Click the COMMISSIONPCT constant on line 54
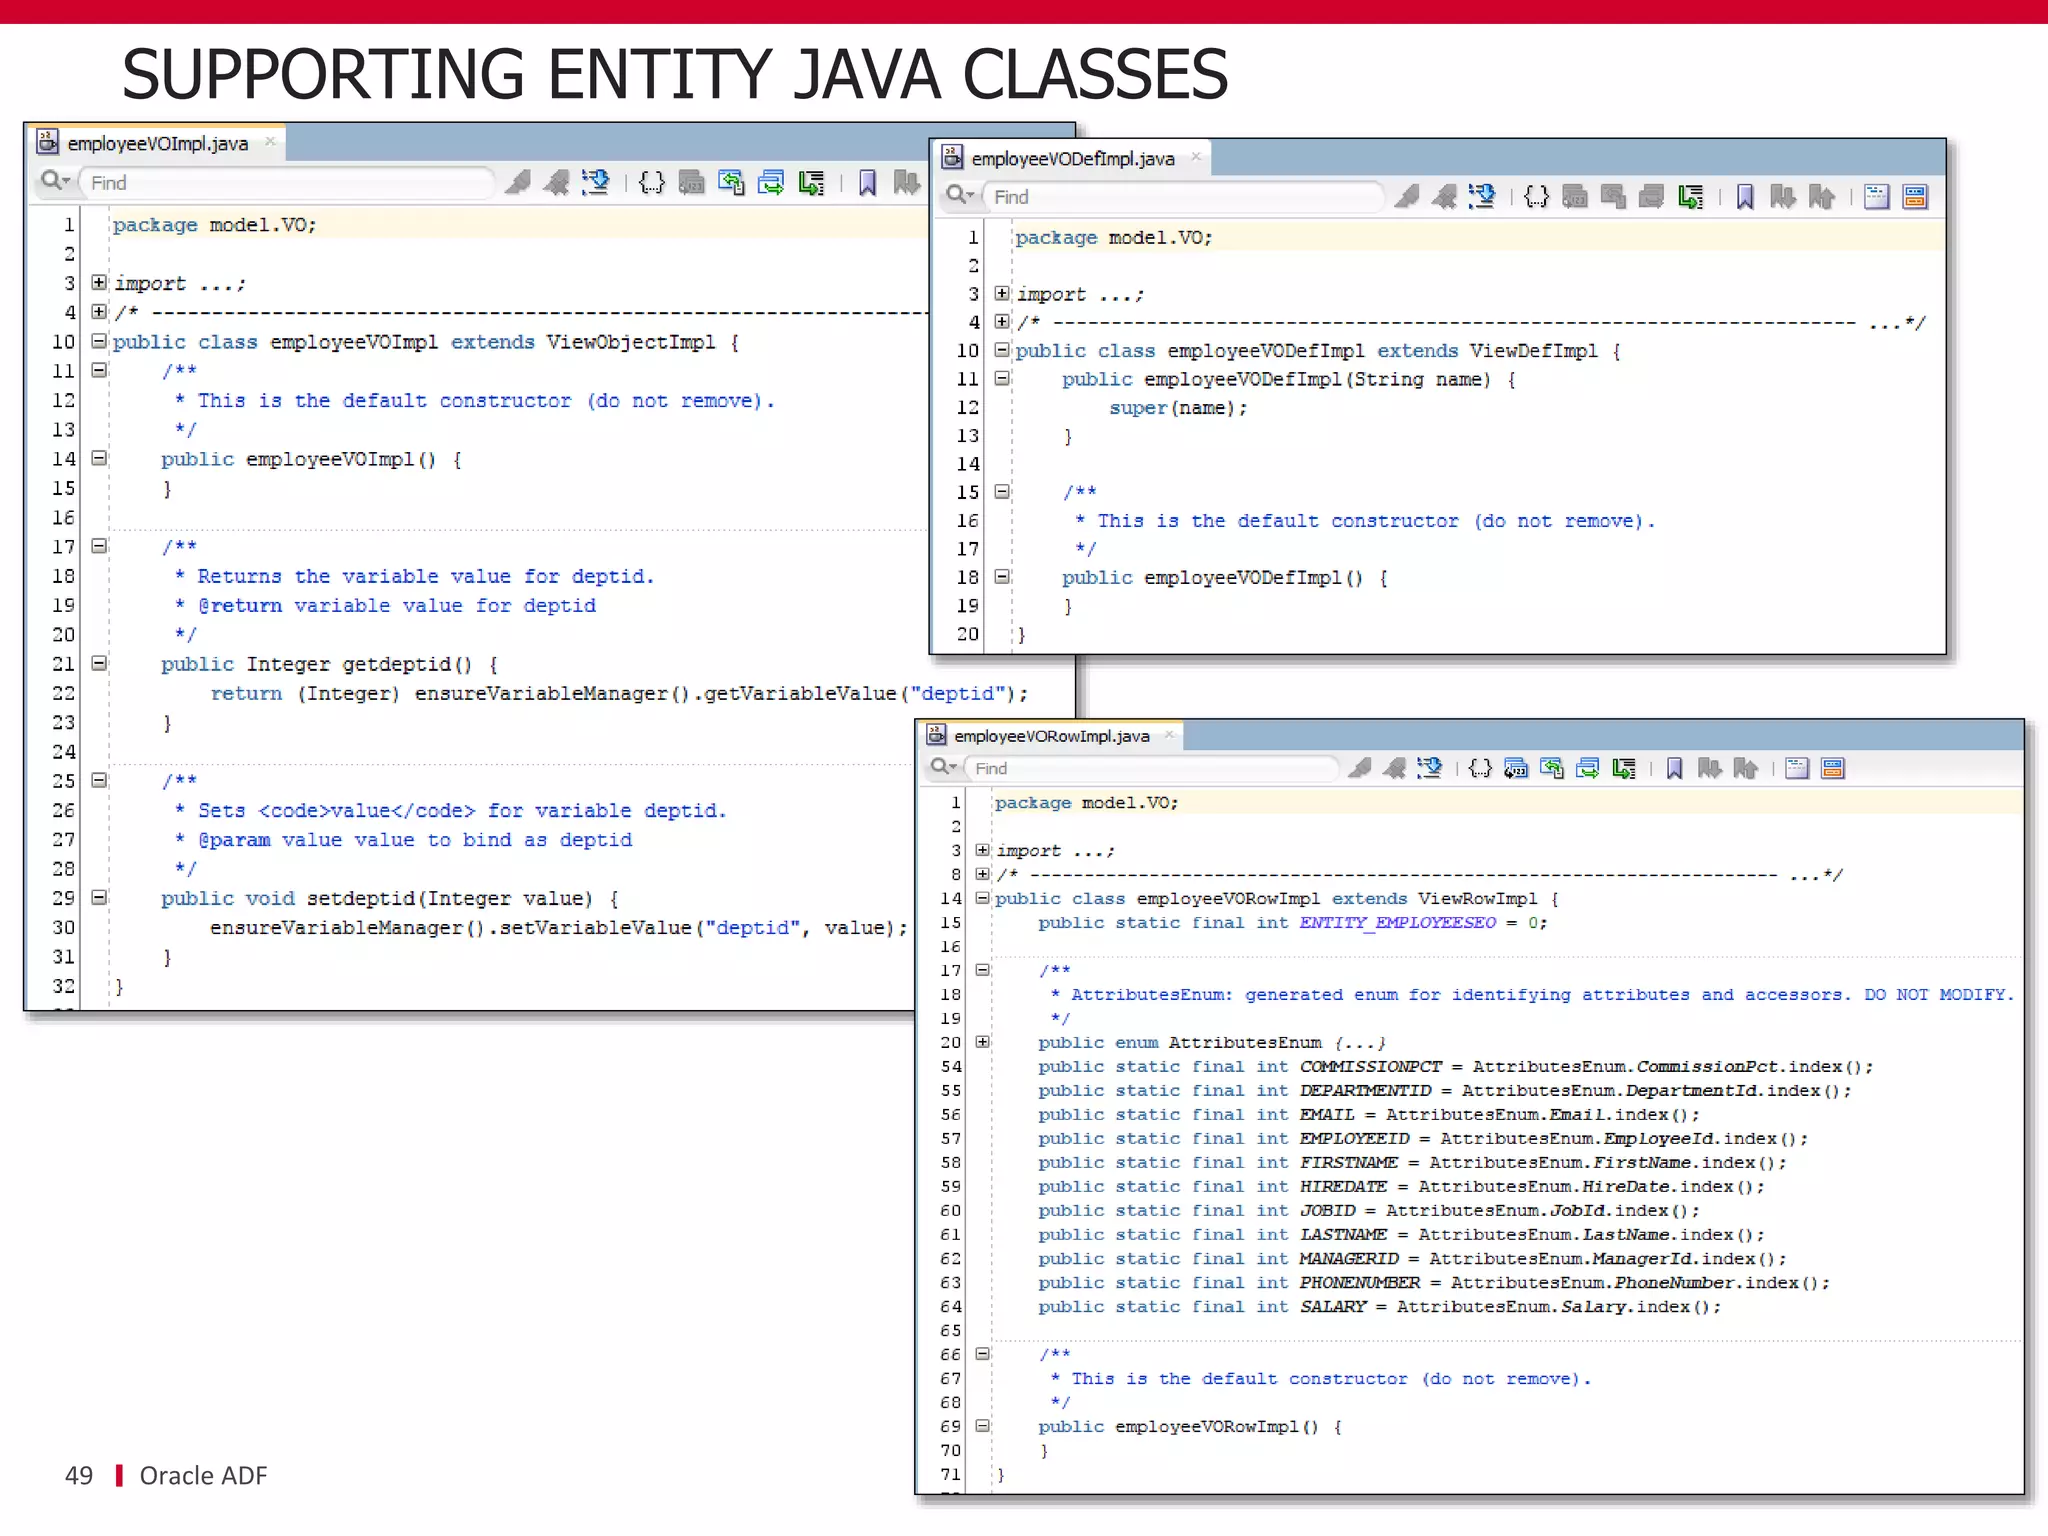The width and height of the screenshot is (2048, 1536). [1371, 1066]
